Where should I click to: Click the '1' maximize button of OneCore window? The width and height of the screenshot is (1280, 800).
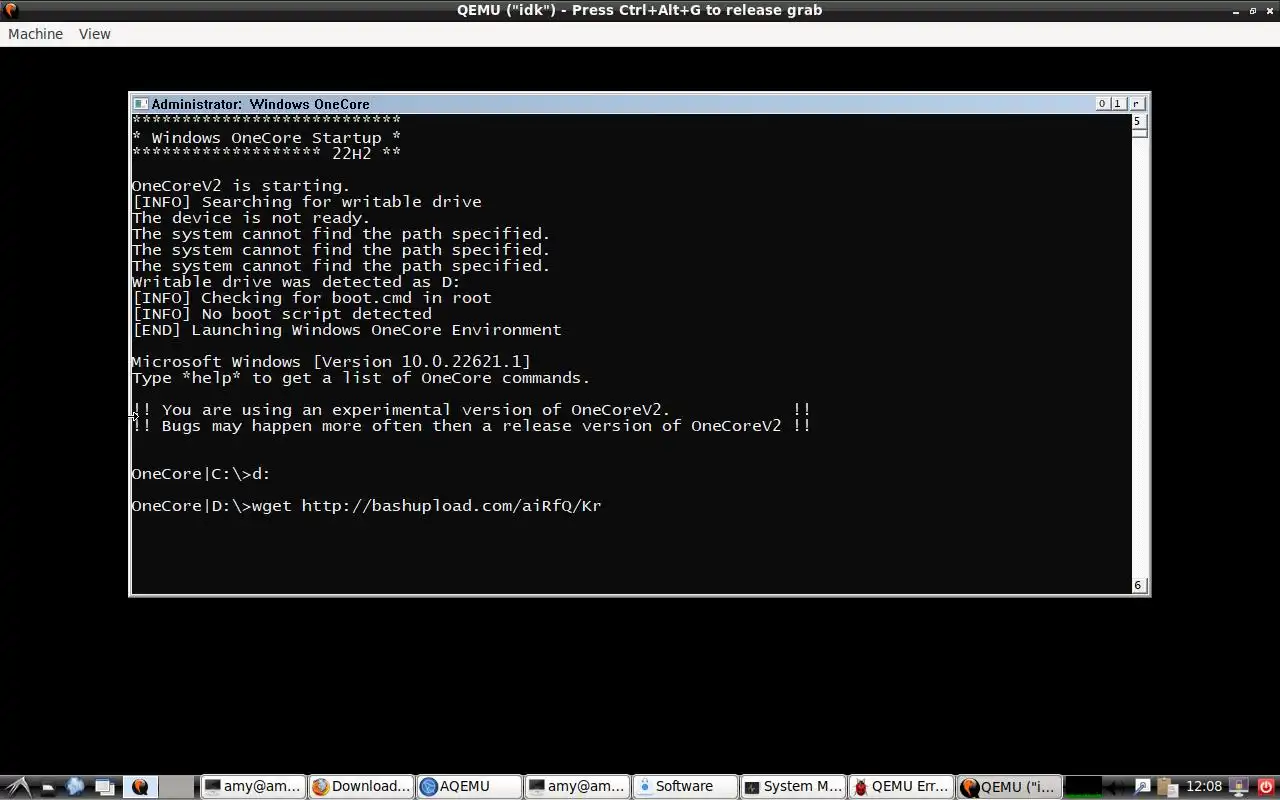[1118, 104]
